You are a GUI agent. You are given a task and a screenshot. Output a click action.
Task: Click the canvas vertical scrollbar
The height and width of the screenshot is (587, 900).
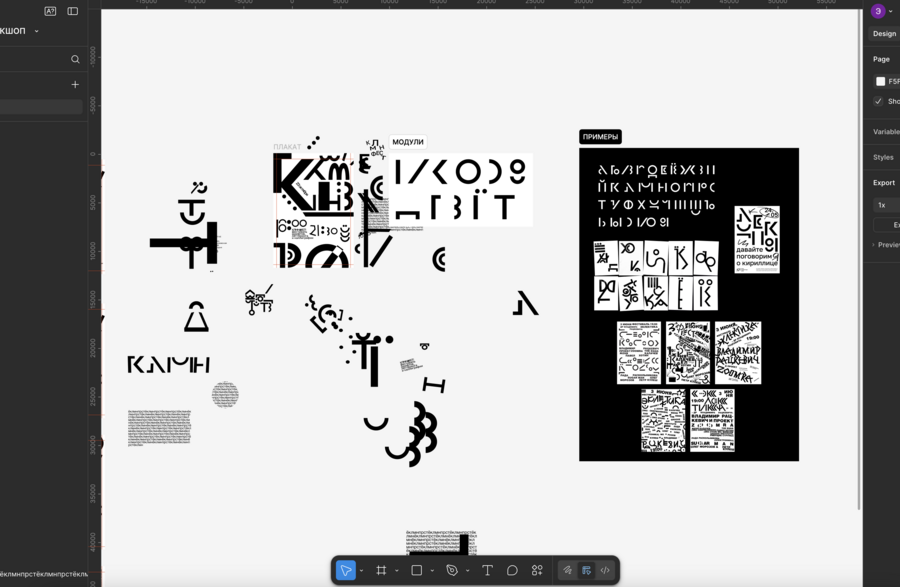click(859, 258)
